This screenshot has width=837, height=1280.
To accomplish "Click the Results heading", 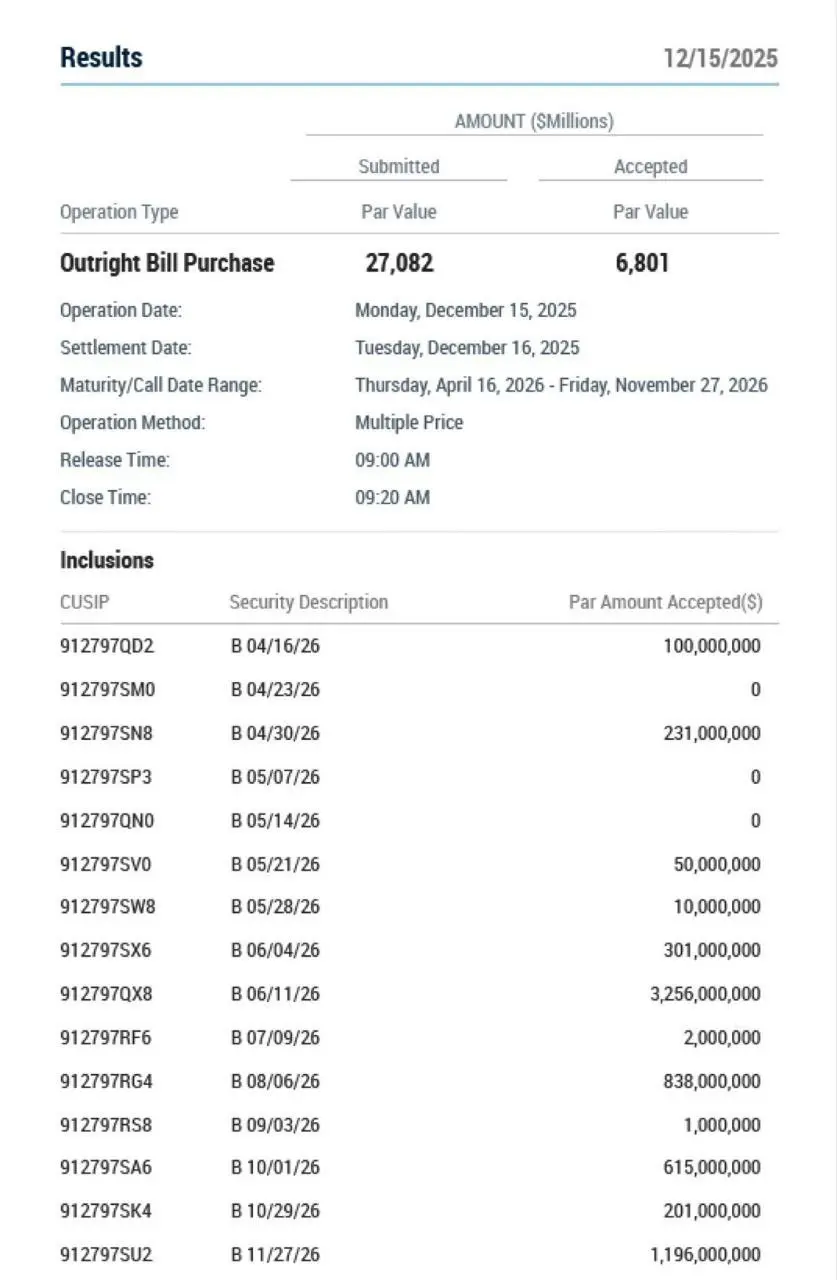I will pos(101,58).
